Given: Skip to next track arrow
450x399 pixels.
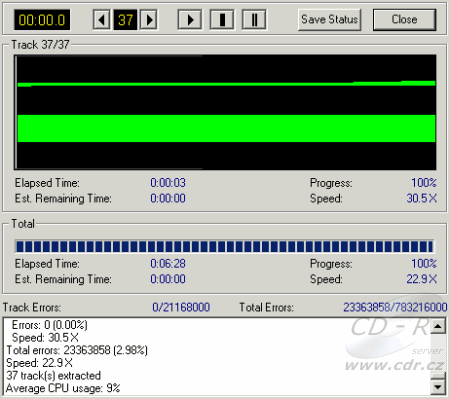Looking at the screenshot, I should coord(149,20).
